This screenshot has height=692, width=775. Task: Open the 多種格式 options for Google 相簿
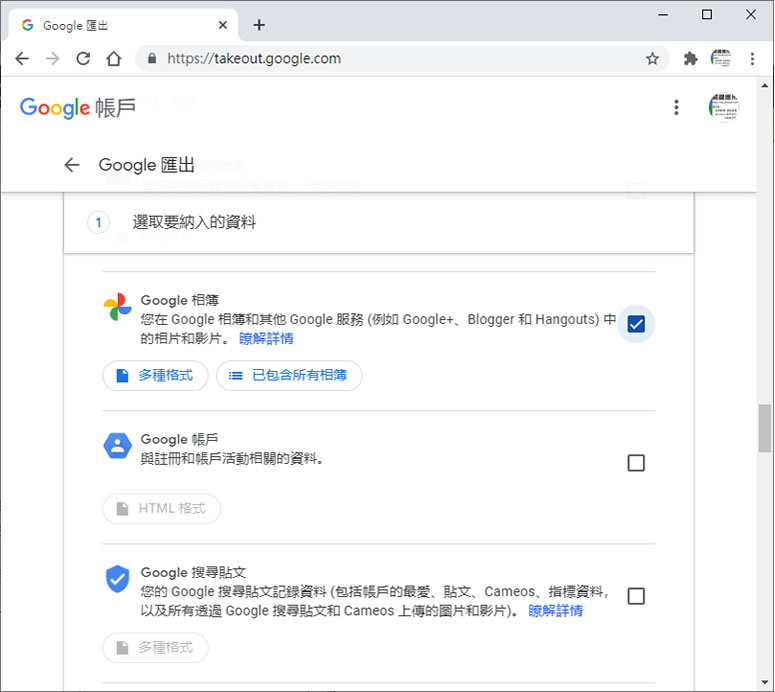(x=155, y=376)
